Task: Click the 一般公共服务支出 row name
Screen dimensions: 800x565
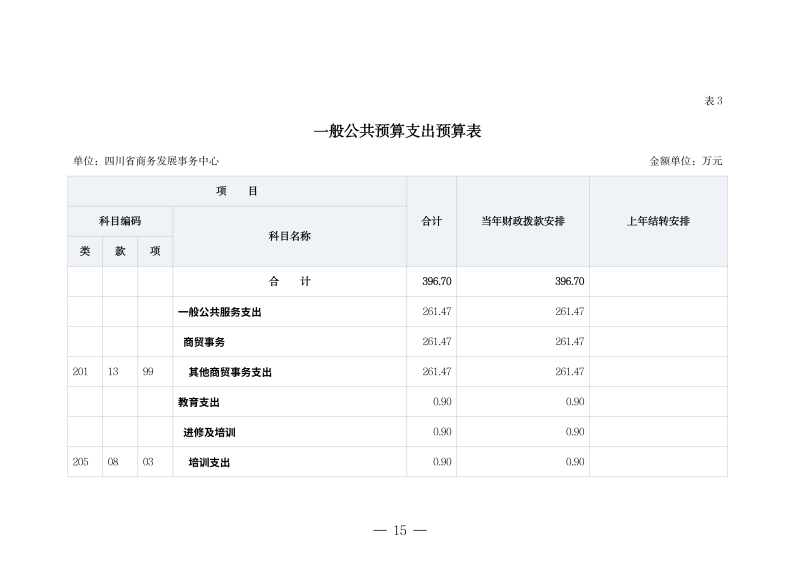Action: (219, 312)
